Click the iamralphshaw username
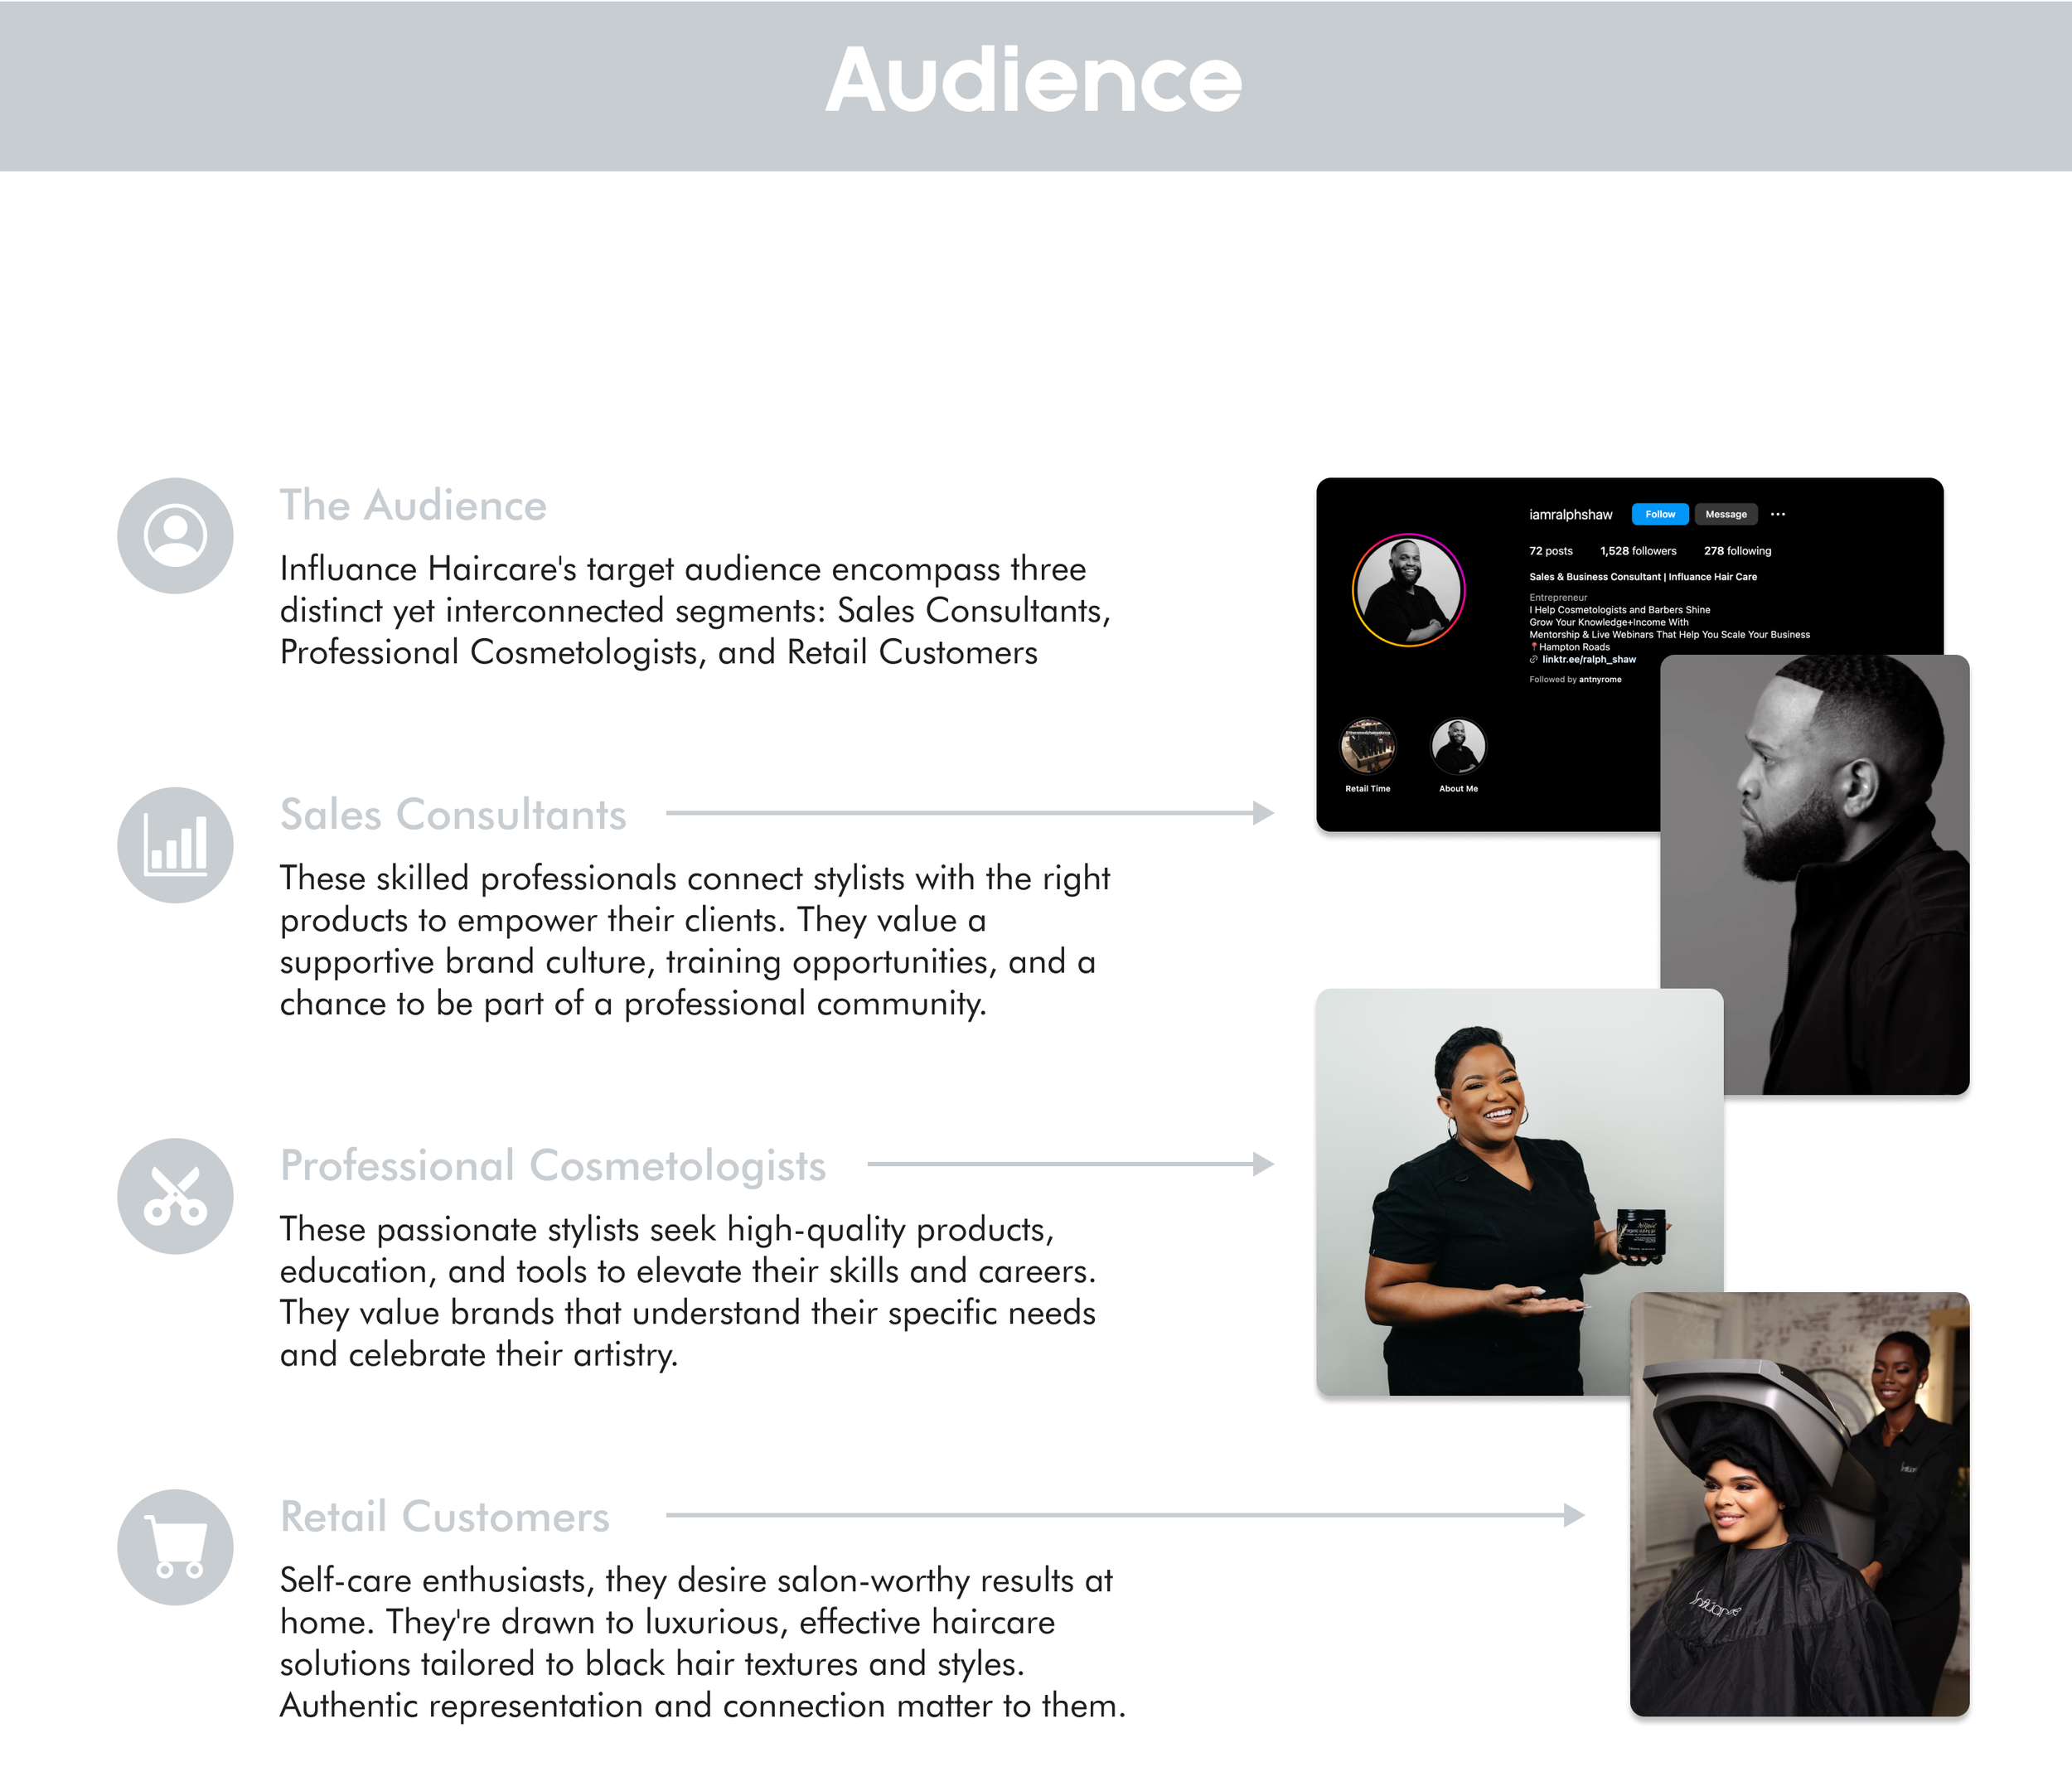This screenshot has width=2072, height=1767. tap(1570, 515)
